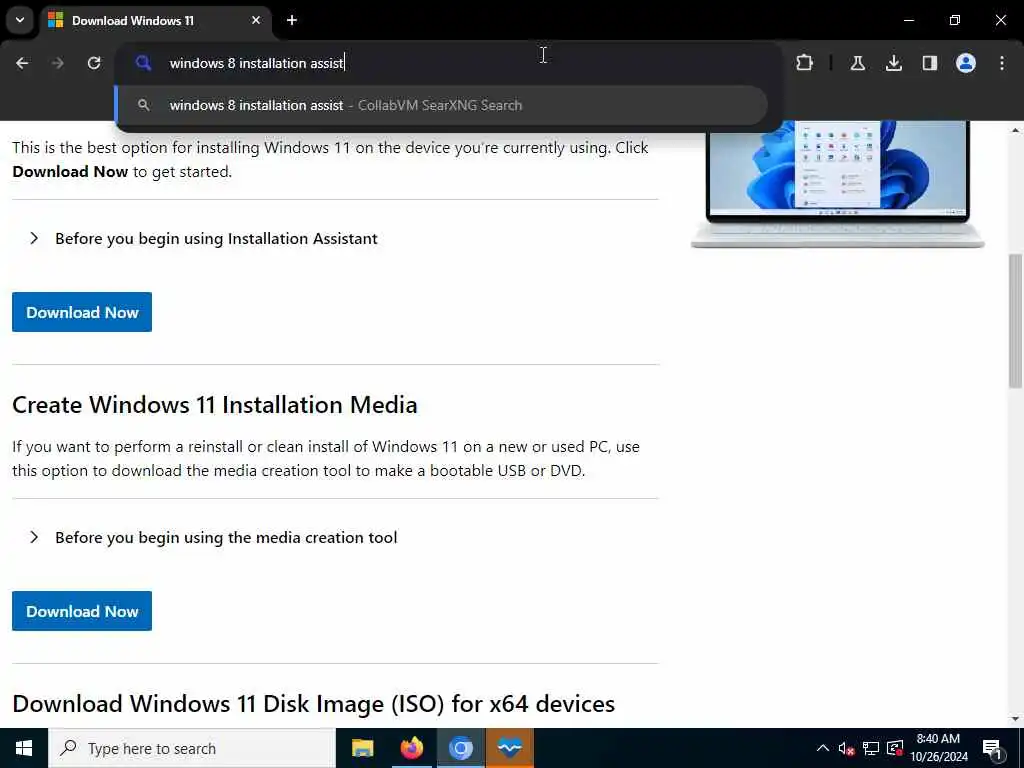Reload the current page
Screen dimensions: 1024x768
[94, 63]
